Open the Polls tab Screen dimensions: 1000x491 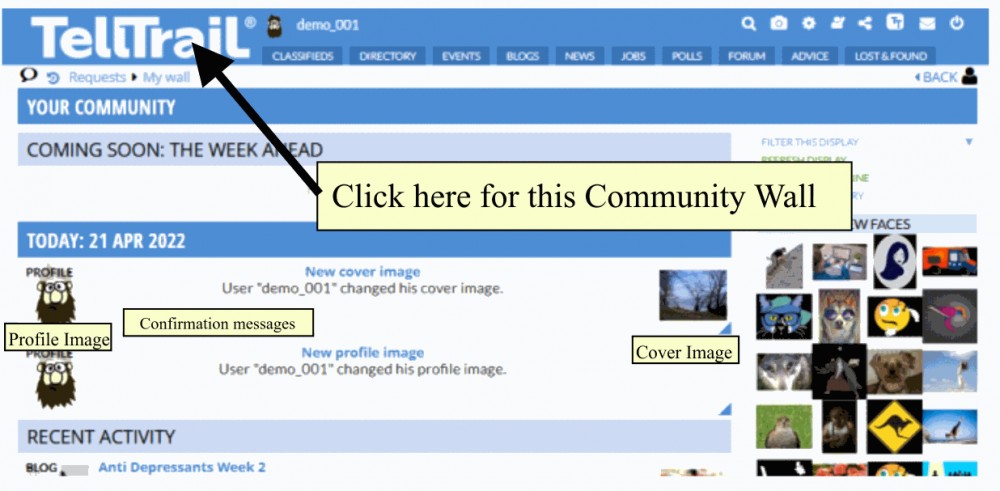click(687, 56)
